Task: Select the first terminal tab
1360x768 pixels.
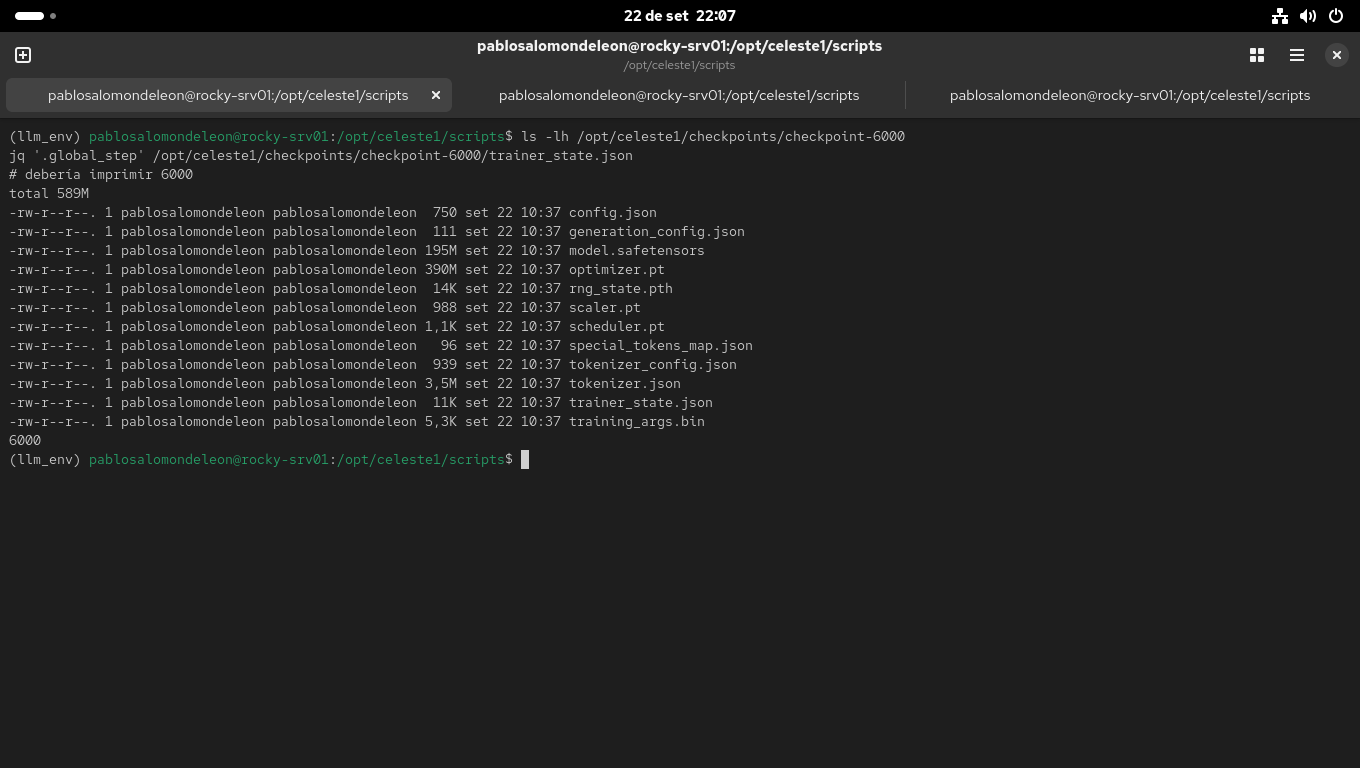Action: point(228,95)
